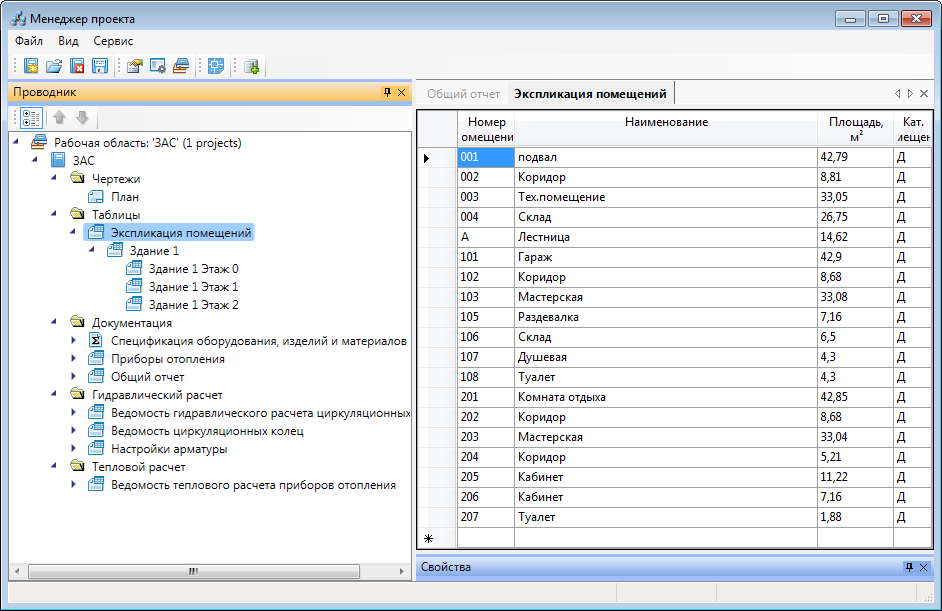Collapse the Рабочая область root node
The image size is (942, 611).
click(16, 142)
